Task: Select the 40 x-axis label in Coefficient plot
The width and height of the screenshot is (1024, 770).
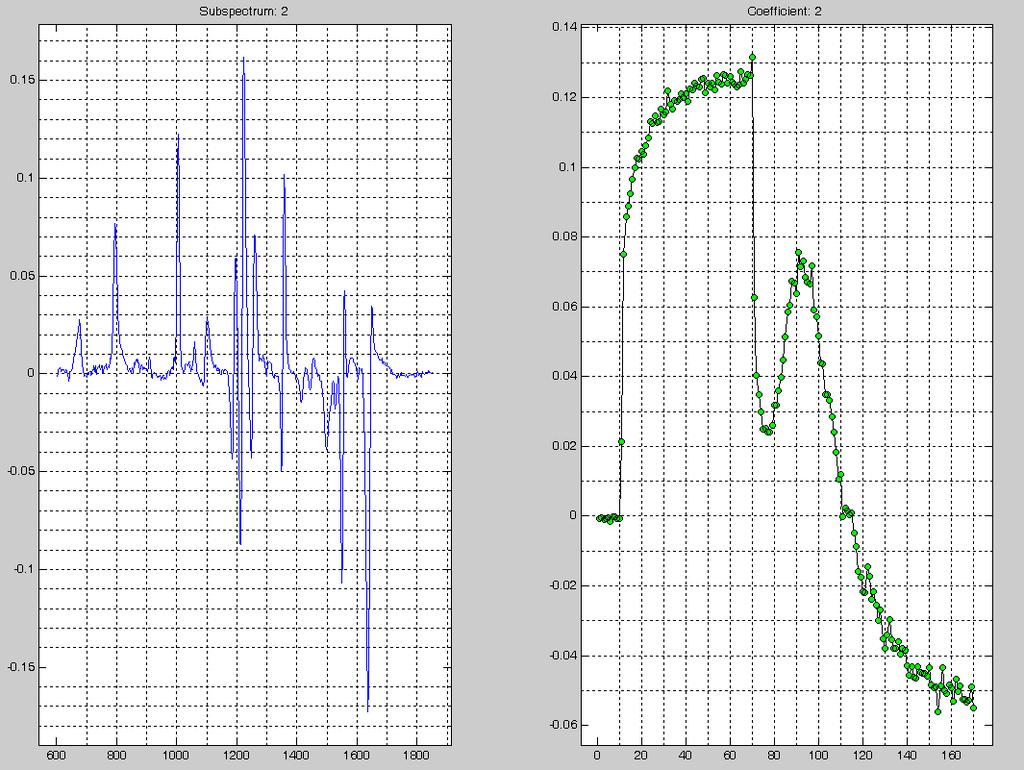Action: [x=685, y=755]
